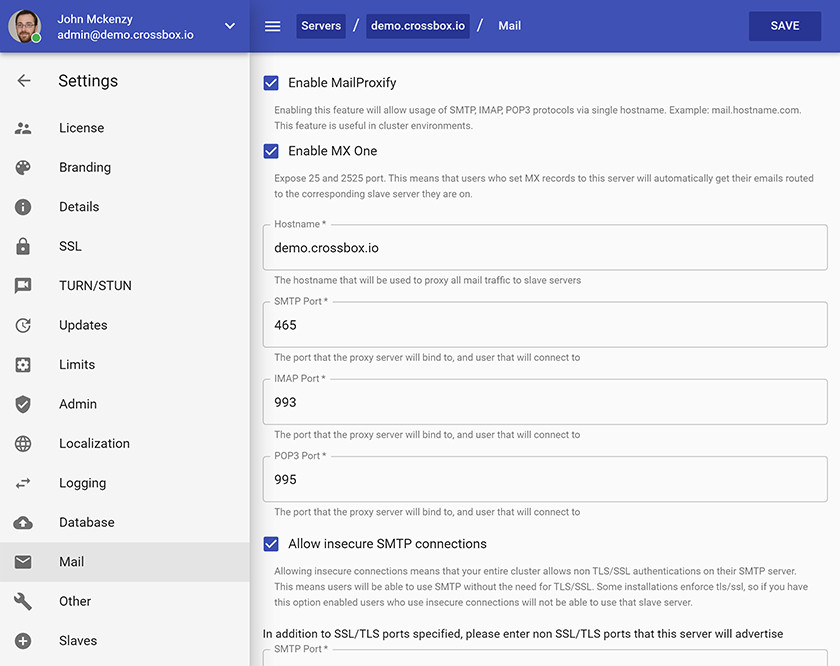Image resolution: width=840 pixels, height=666 pixels.
Task: Click the TURN/STUN video chat icon
Action: click(x=23, y=286)
